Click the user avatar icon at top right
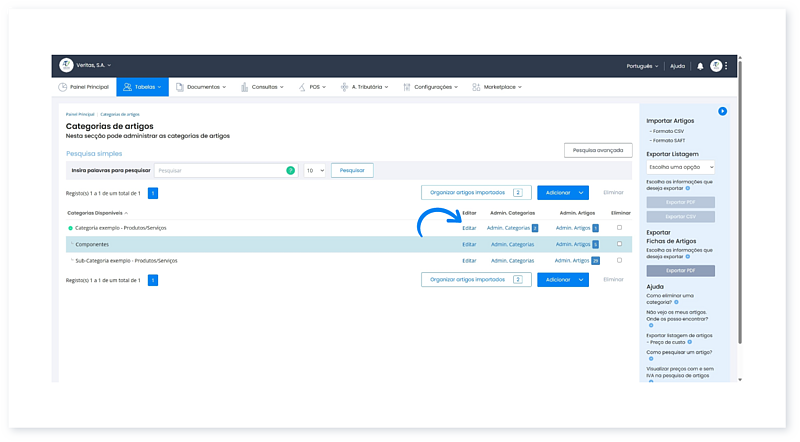 716,66
